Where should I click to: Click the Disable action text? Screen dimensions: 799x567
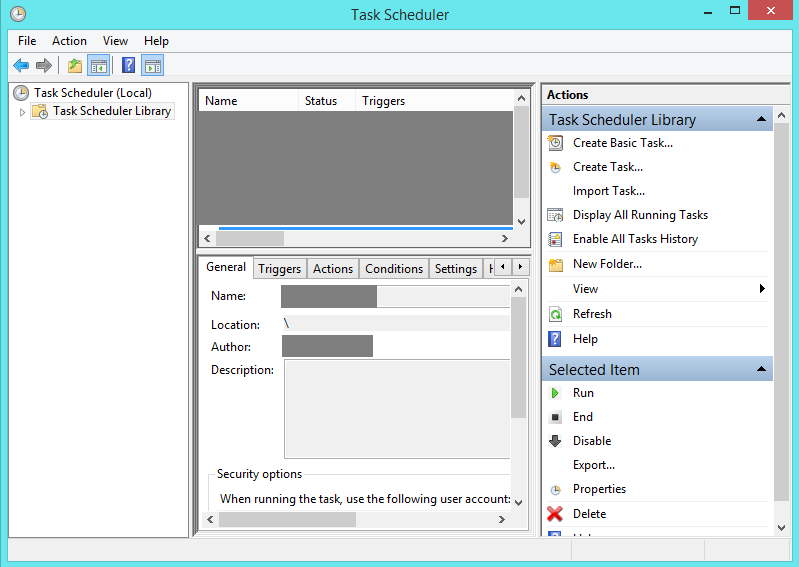tap(592, 441)
